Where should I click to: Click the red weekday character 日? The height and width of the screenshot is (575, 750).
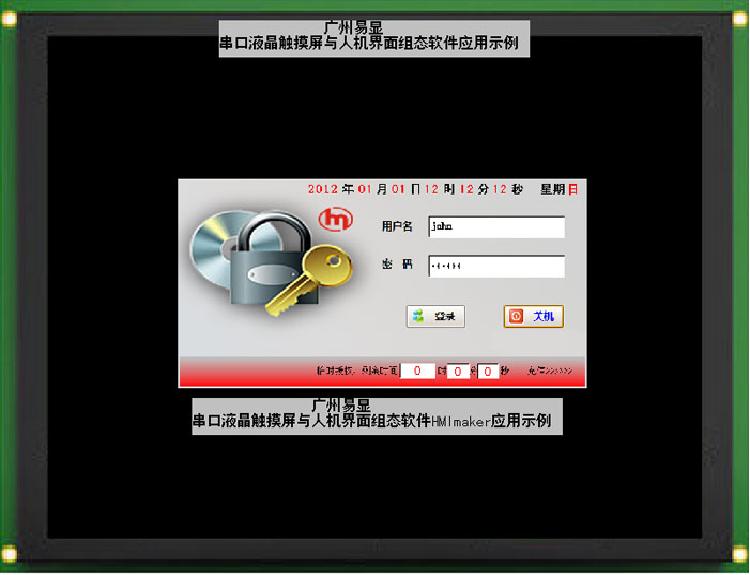(x=573, y=189)
